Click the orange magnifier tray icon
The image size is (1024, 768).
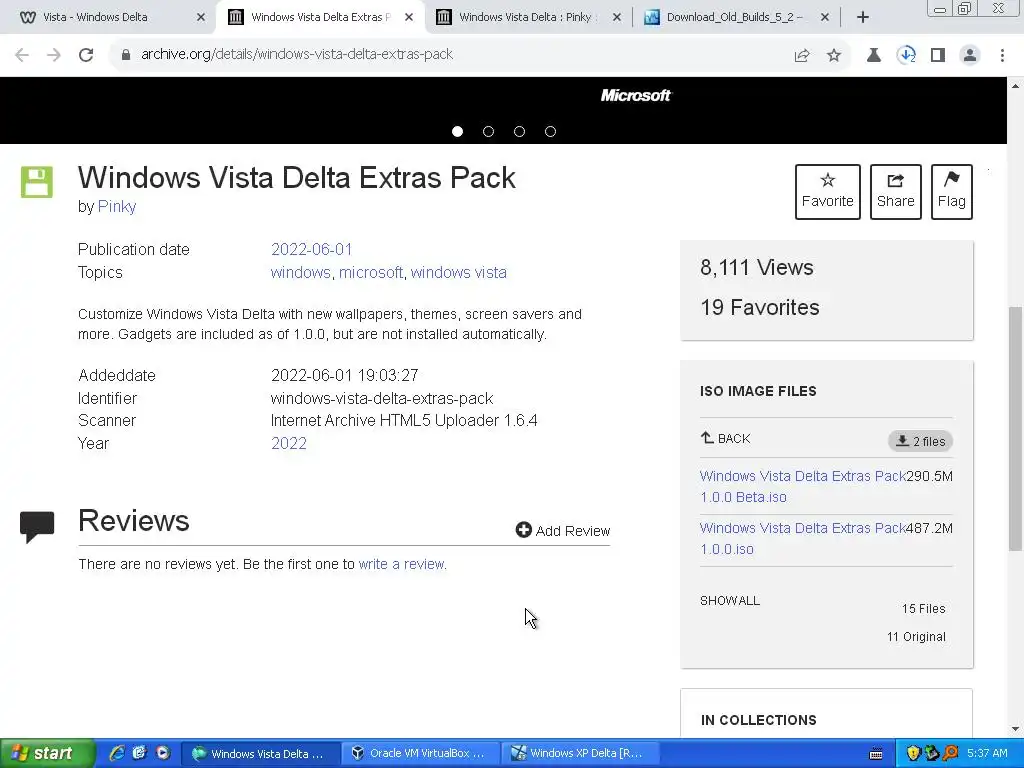tap(950, 754)
